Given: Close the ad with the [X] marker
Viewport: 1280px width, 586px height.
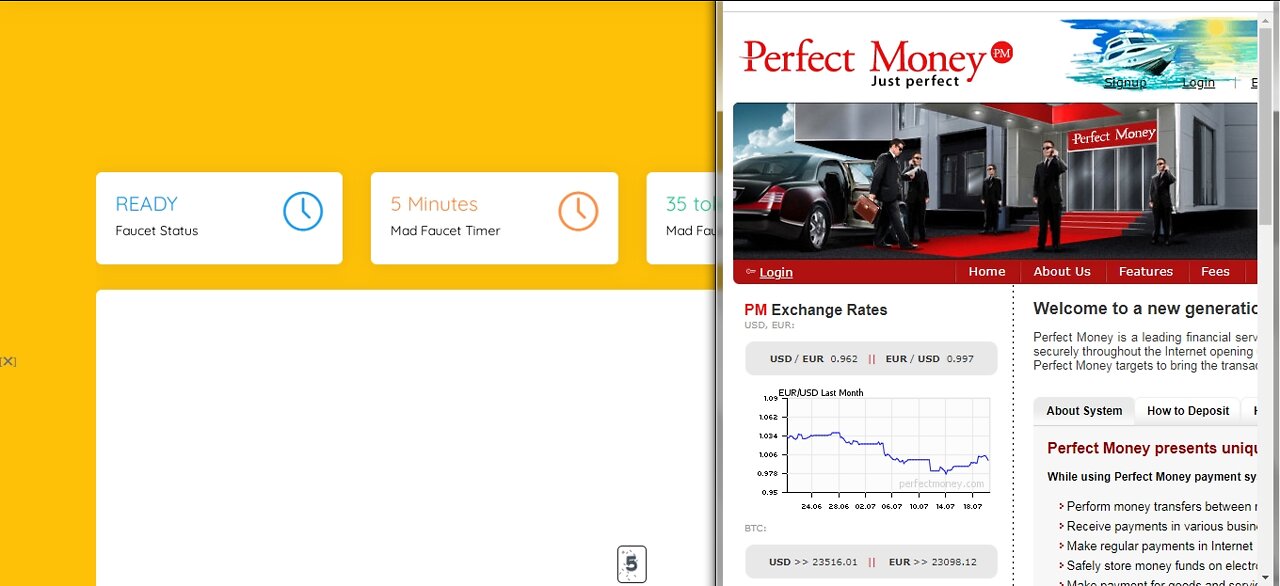Looking at the screenshot, I should point(8,361).
